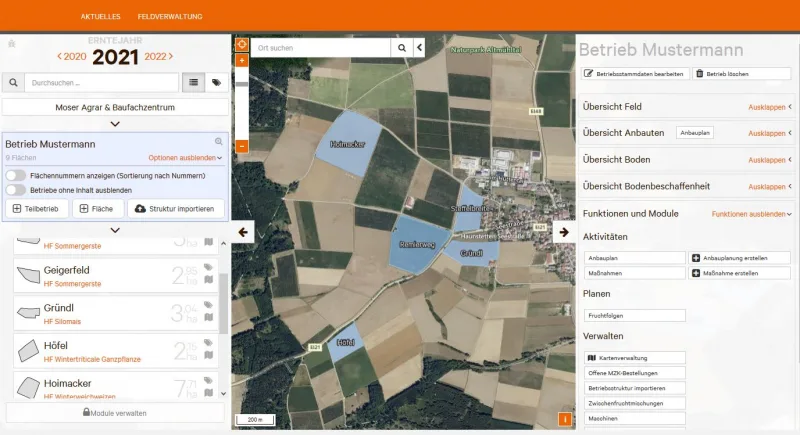Click Betrieb löschen button
Viewport: 800px width, 435px height.
[741, 74]
